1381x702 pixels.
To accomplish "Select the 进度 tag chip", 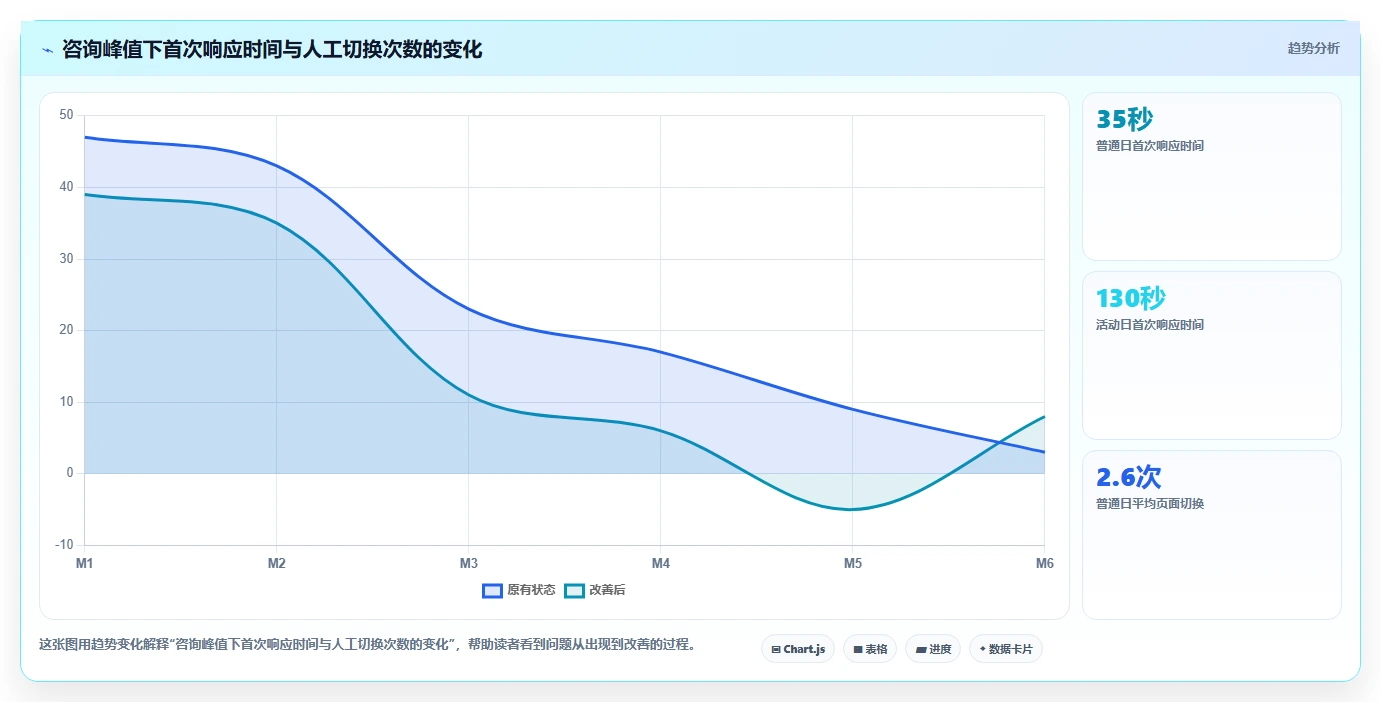I will click(x=933, y=649).
